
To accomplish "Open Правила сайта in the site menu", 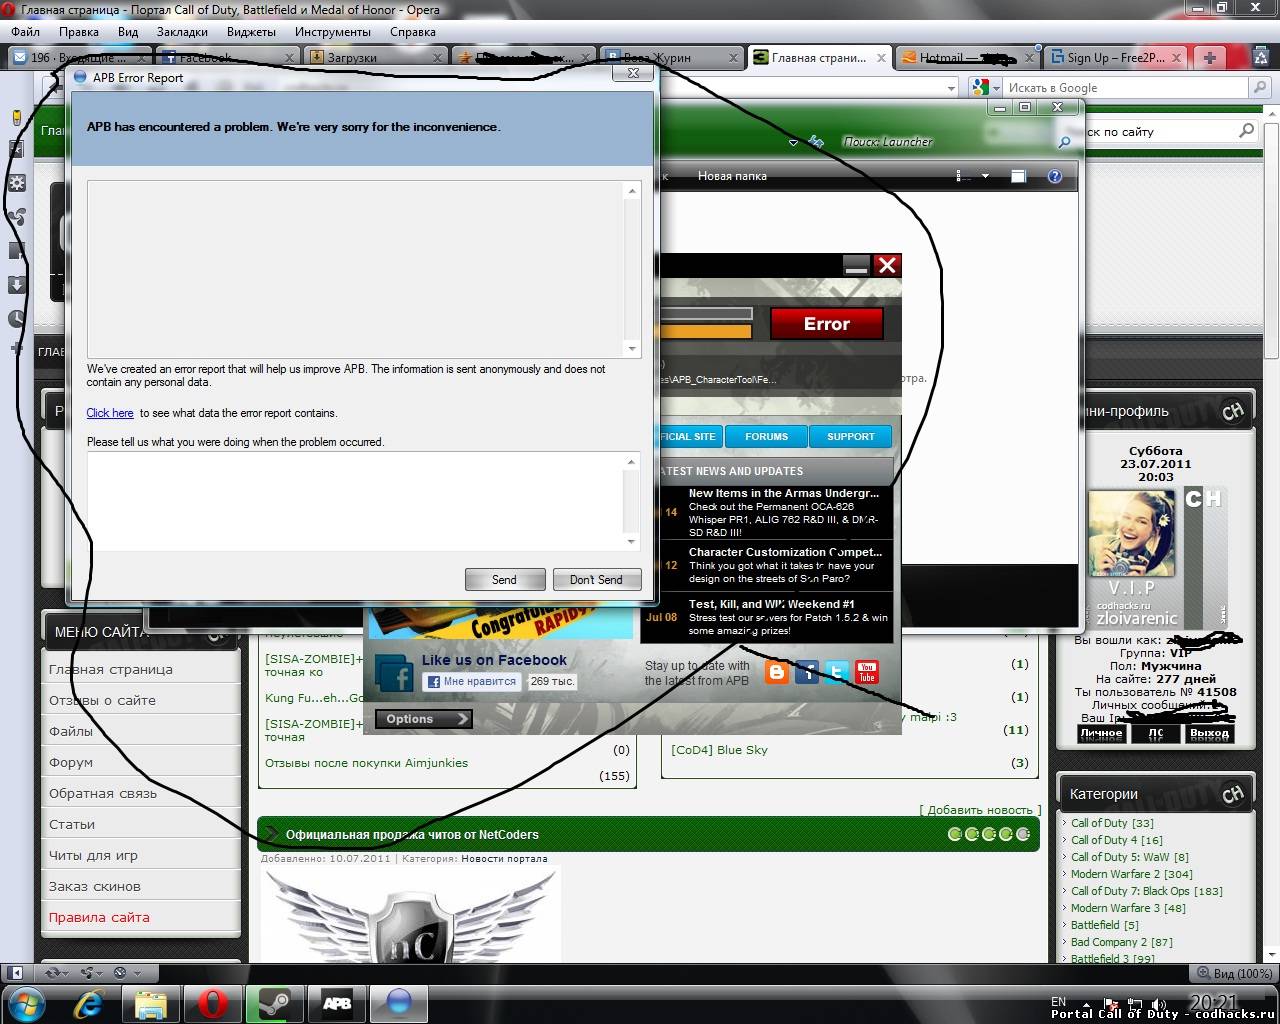I will coord(99,917).
